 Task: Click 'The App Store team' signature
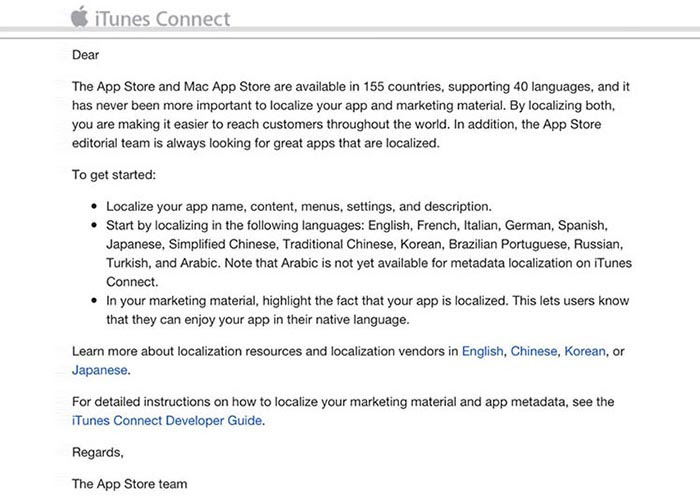tap(129, 484)
